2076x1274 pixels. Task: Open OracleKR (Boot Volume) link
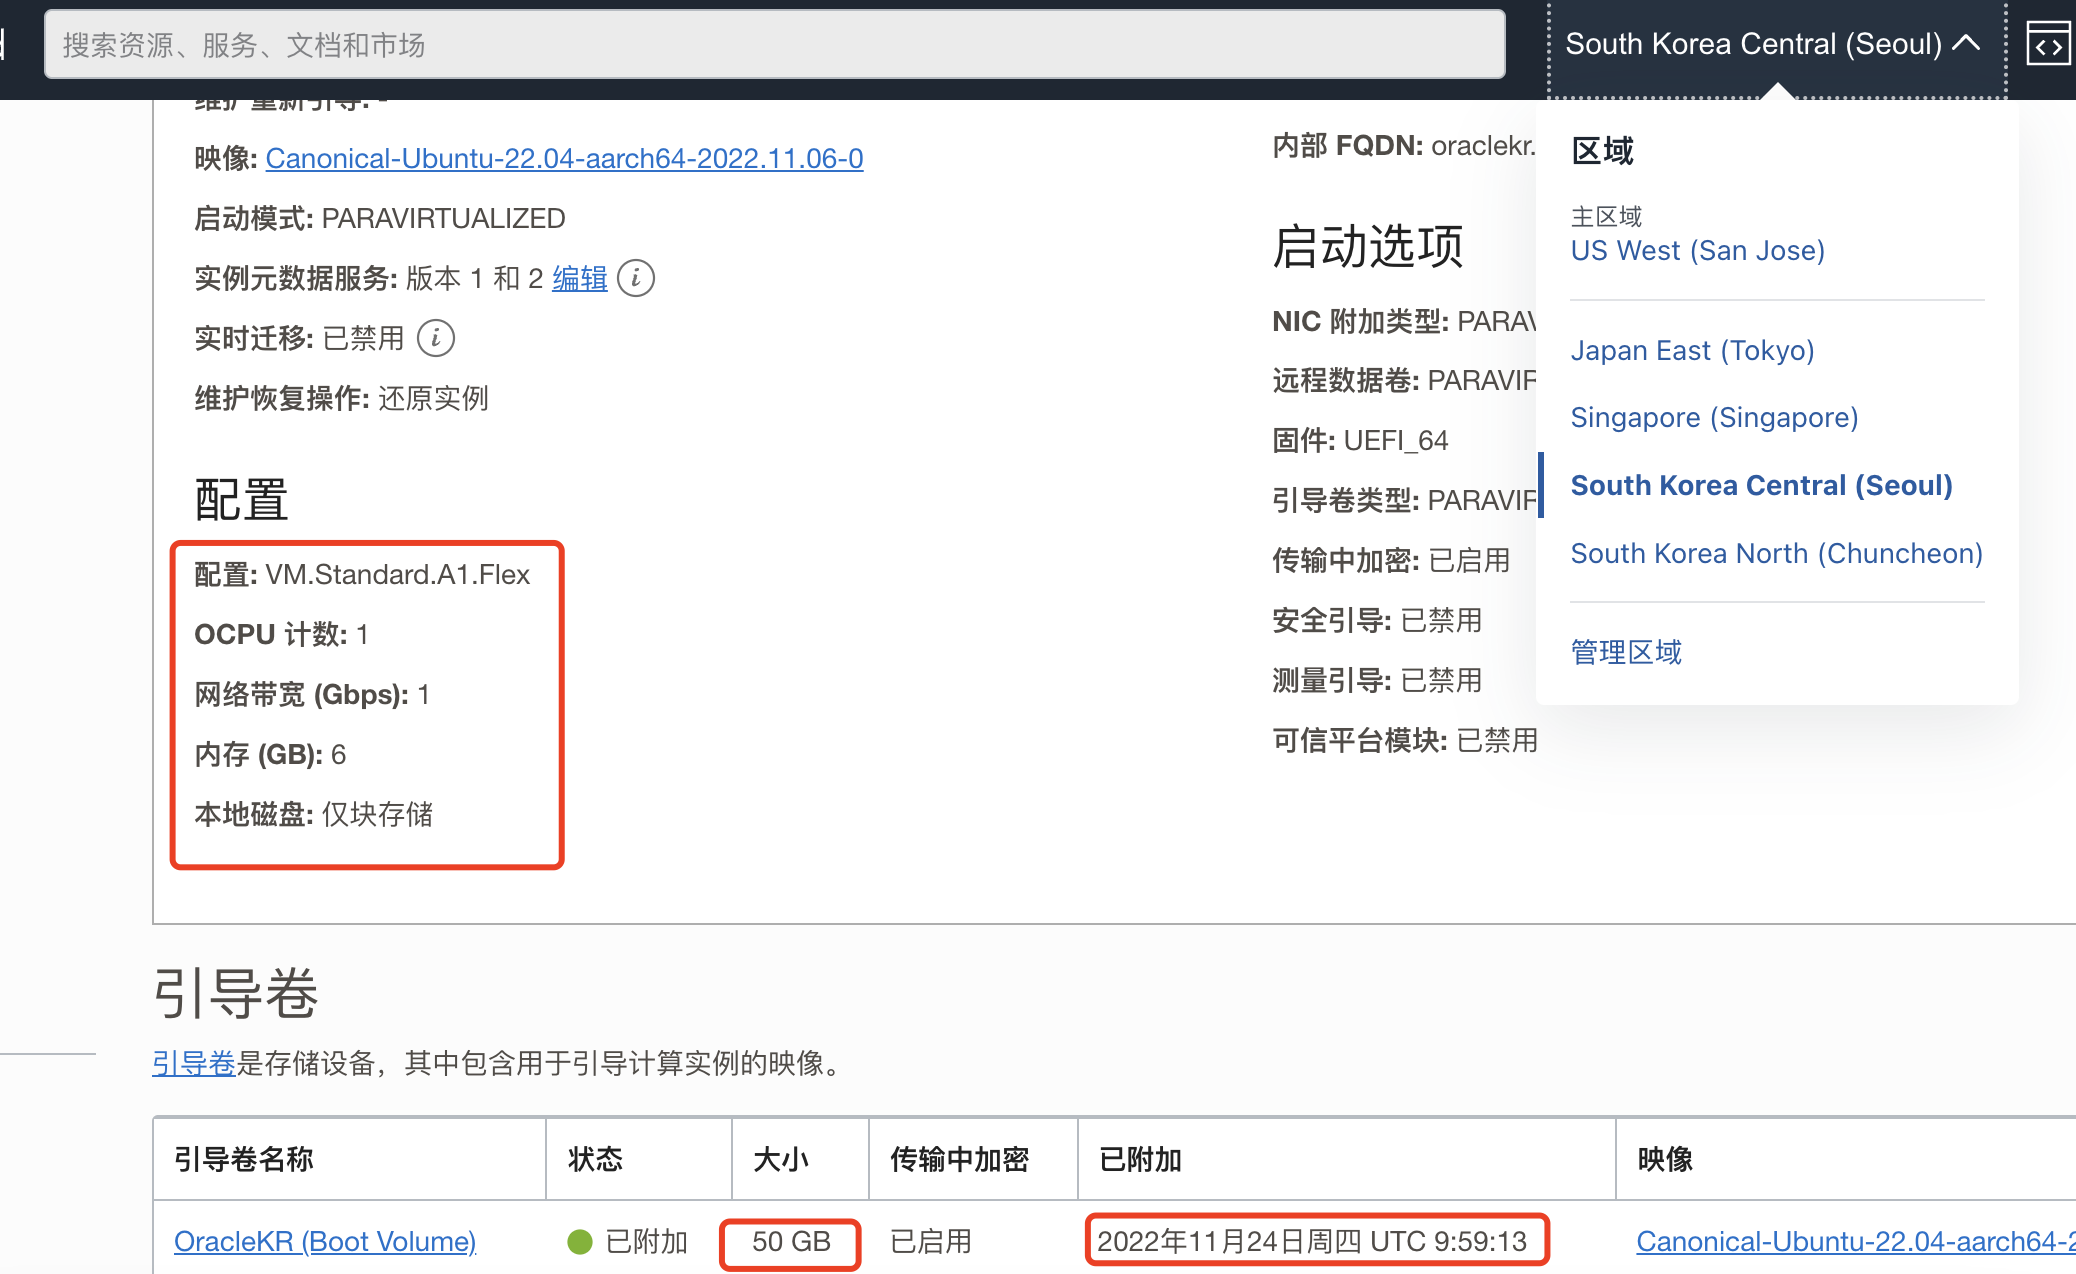[x=325, y=1241]
